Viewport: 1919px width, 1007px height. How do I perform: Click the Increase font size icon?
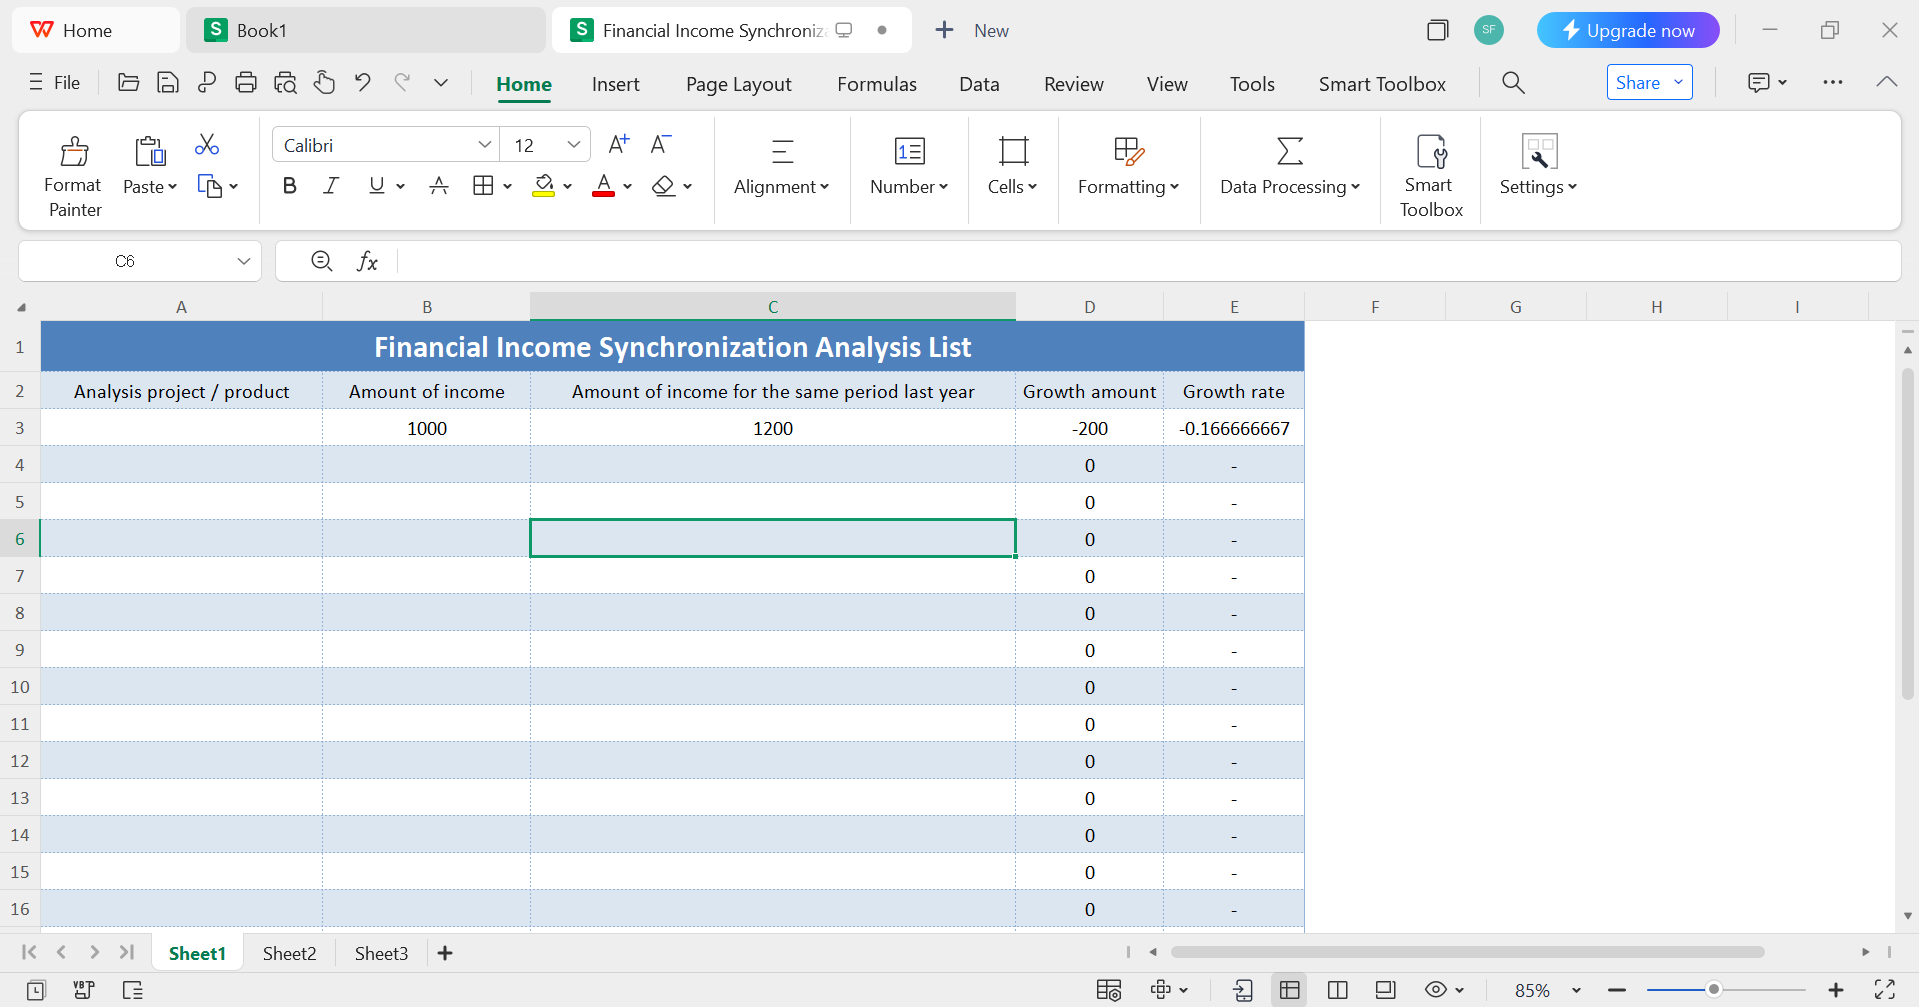pyautogui.click(x=619, y=145)
